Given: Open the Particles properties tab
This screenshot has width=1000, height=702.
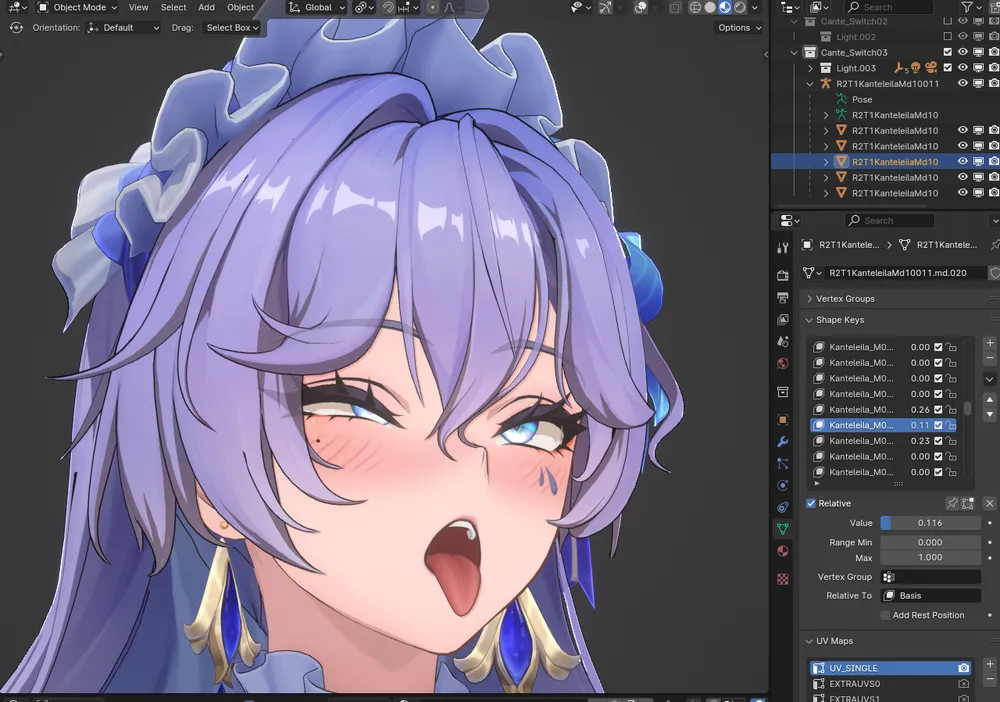Looking at the screenshot, I should pyautogui.click(x=783, y=464).
